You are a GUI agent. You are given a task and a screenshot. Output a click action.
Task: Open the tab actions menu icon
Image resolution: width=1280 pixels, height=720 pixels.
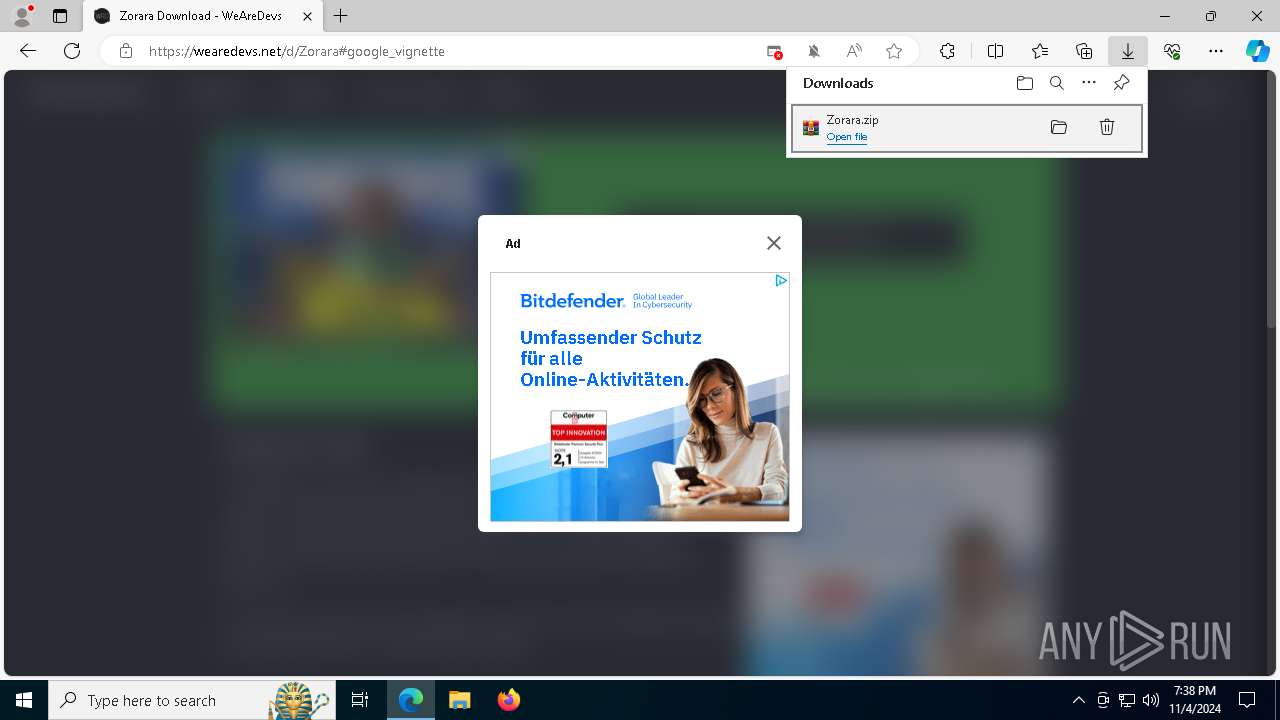[60, 16]
